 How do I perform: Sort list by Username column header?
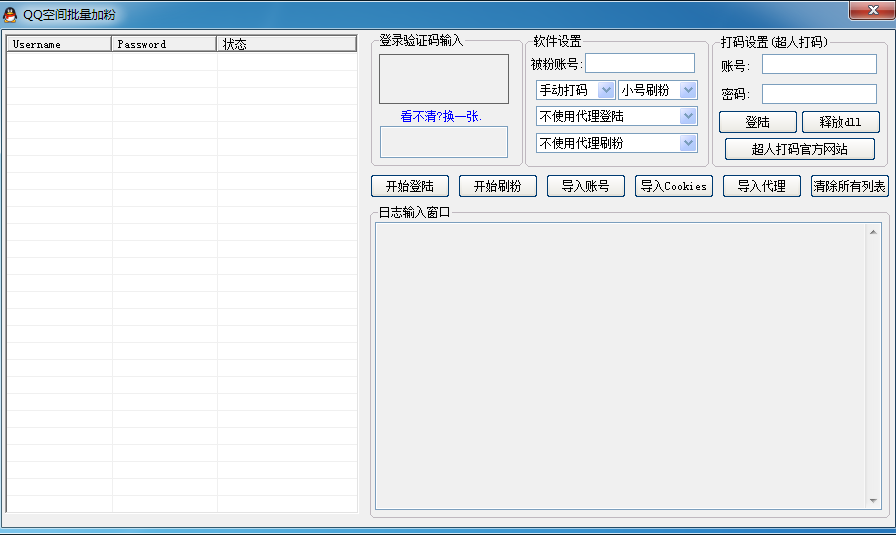tap(59, 44)
